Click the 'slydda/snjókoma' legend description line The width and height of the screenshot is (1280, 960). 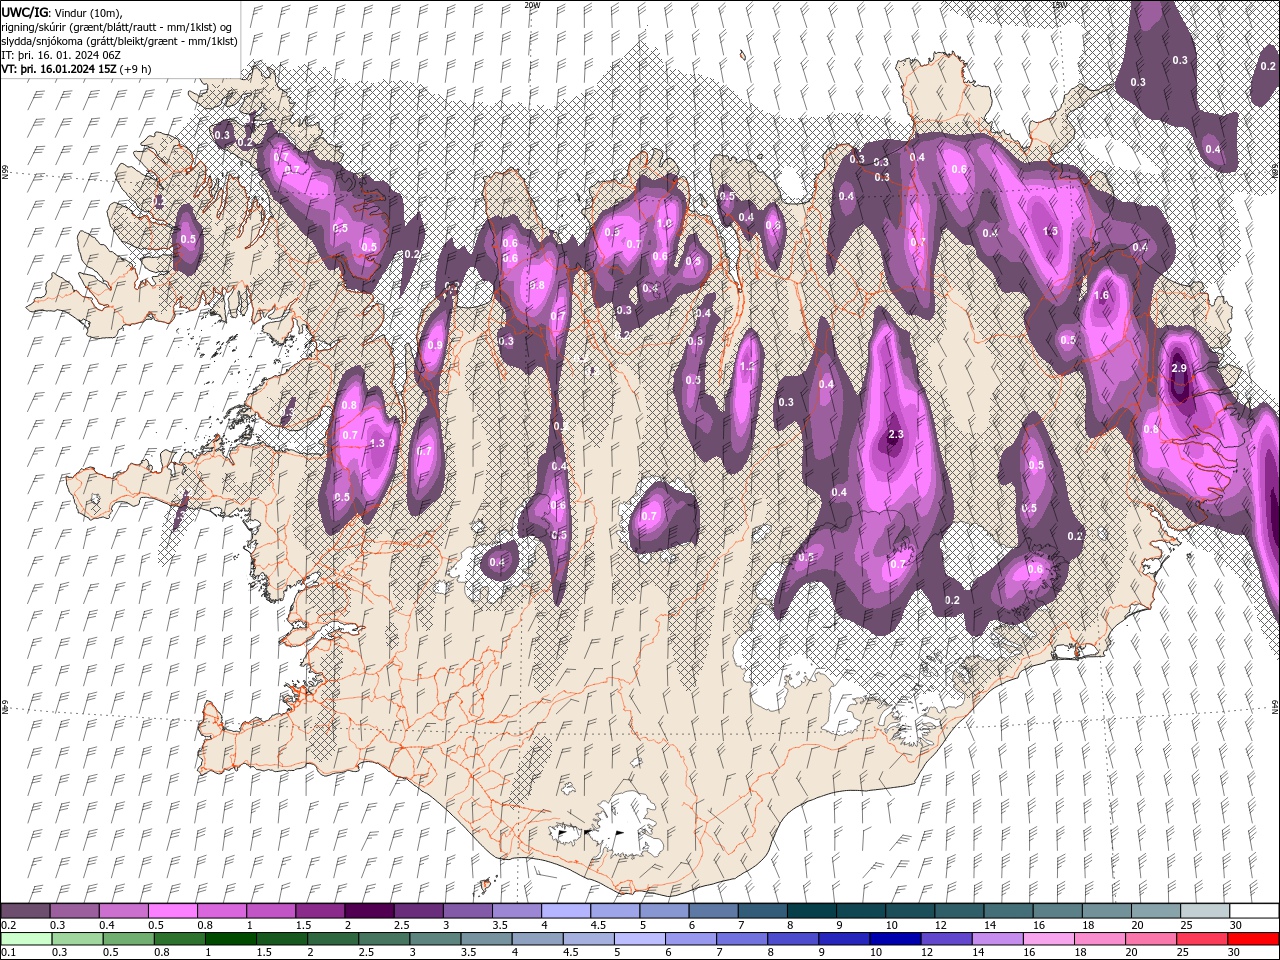[x=119, y=41]
